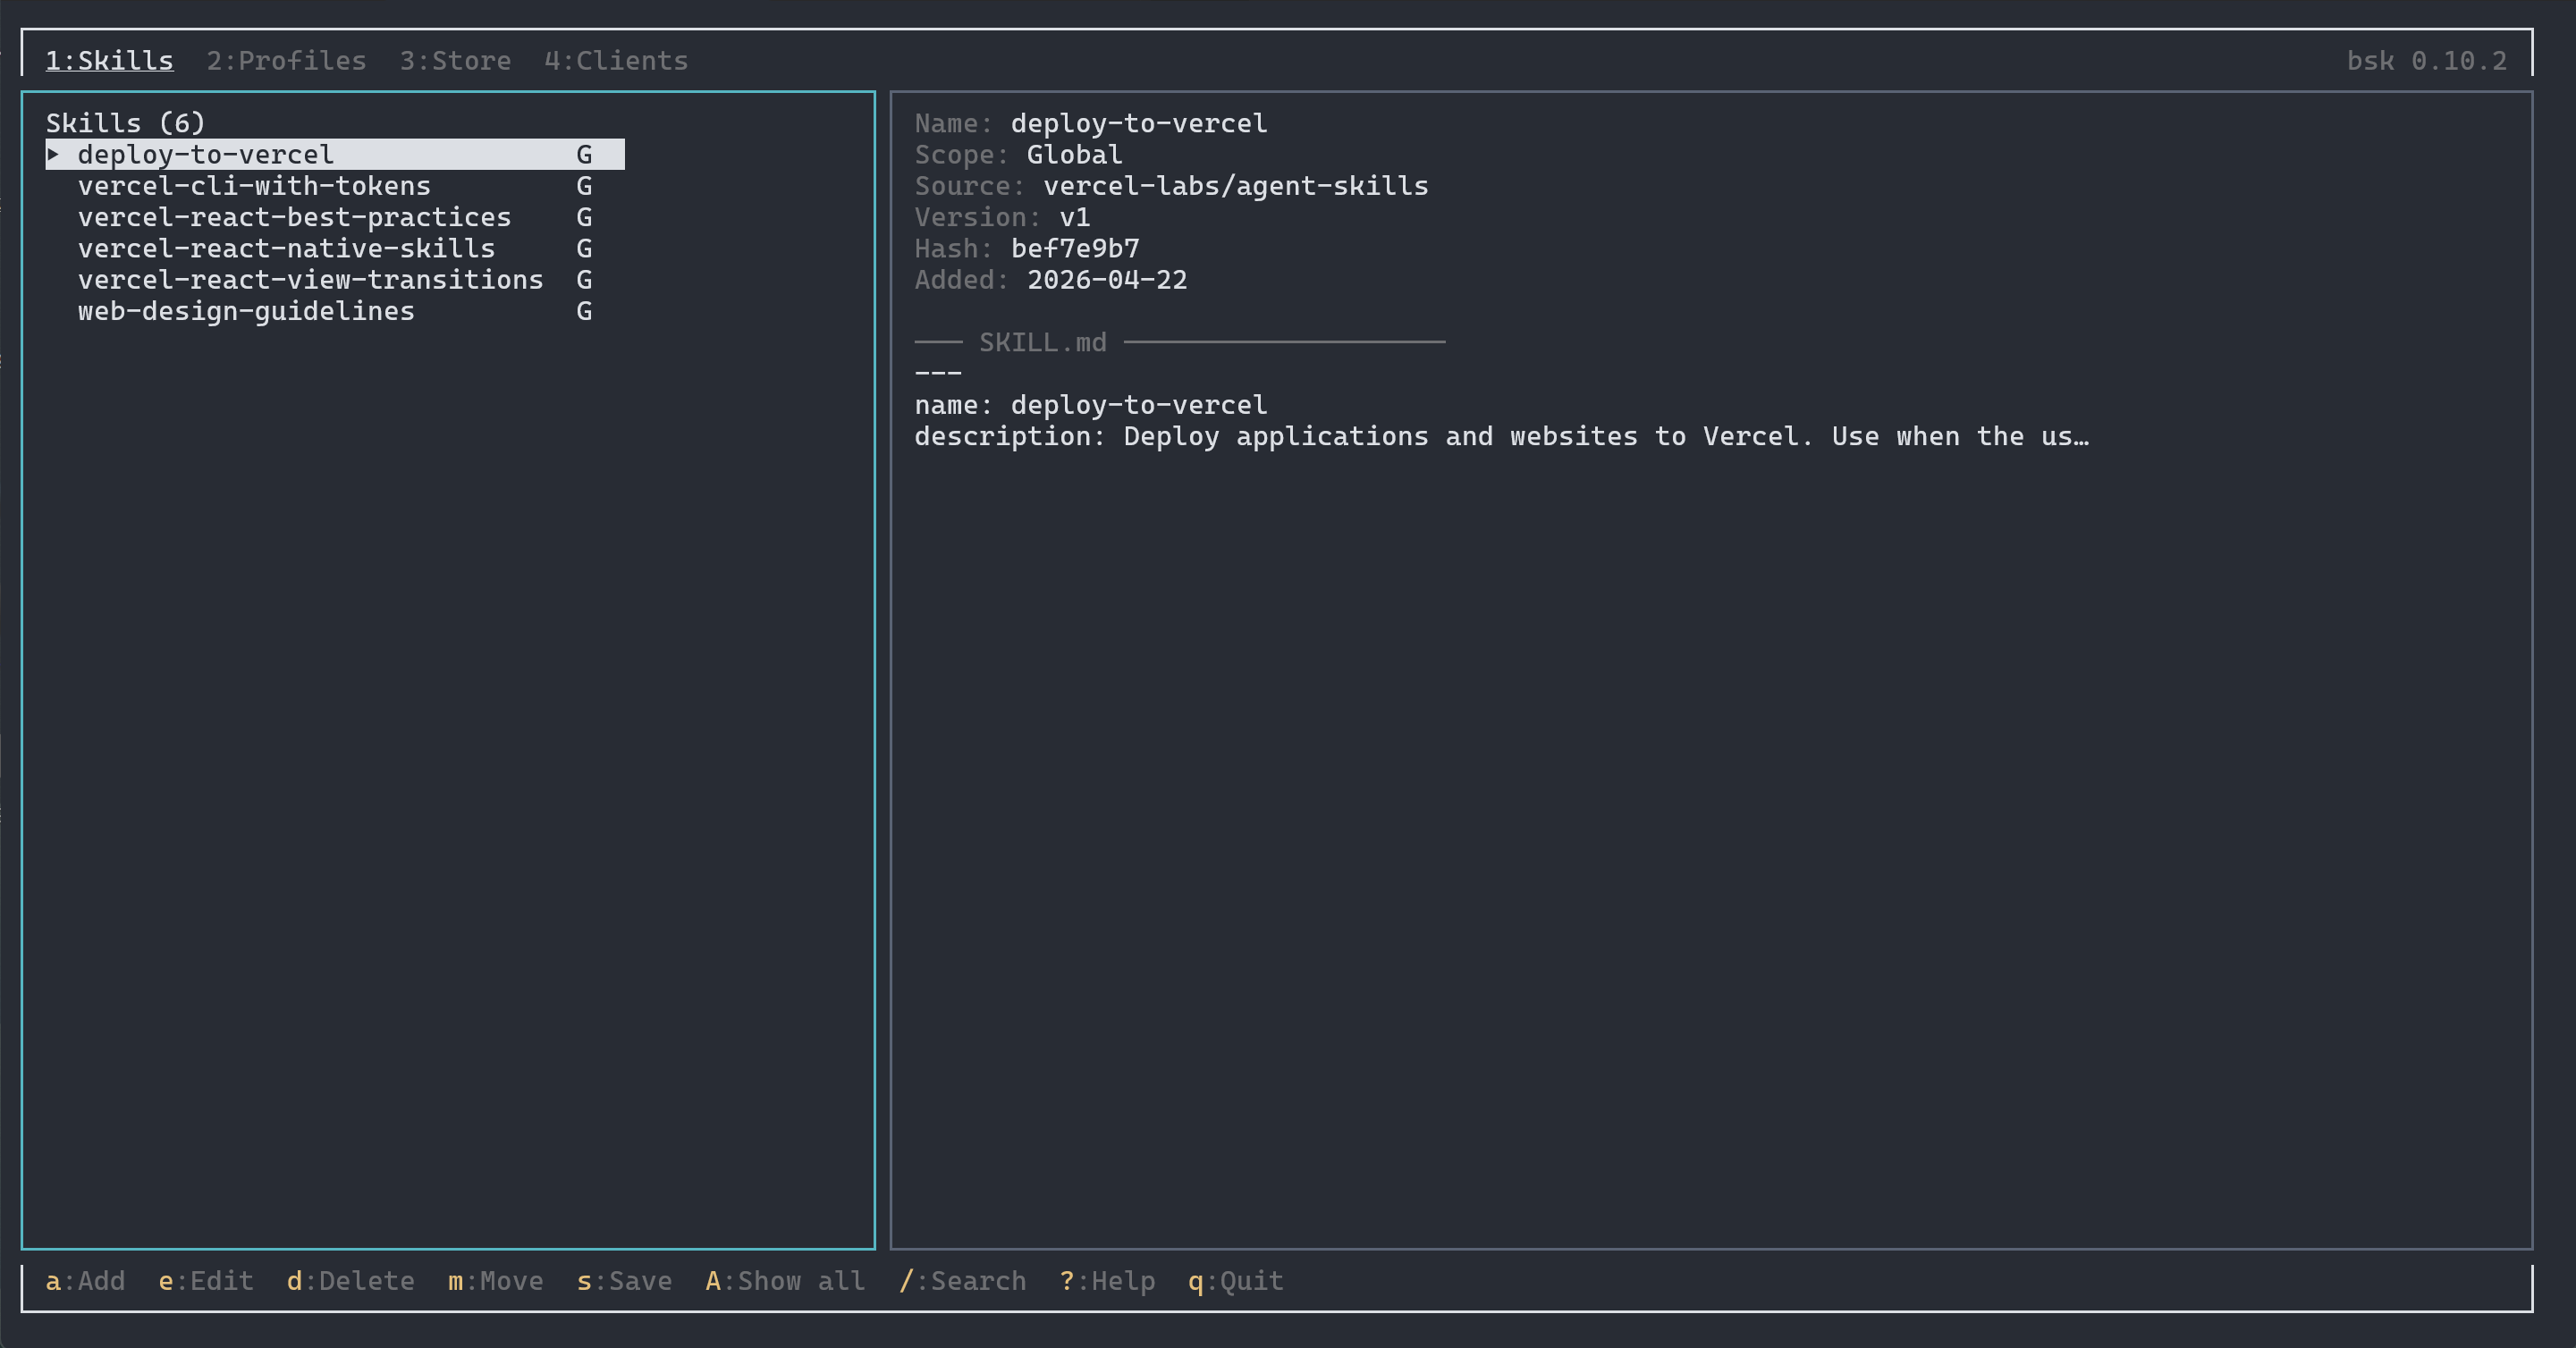The image size is (2576, 1348).
Task: Open the 3:Store tab
Action: (x=455, y=61)
